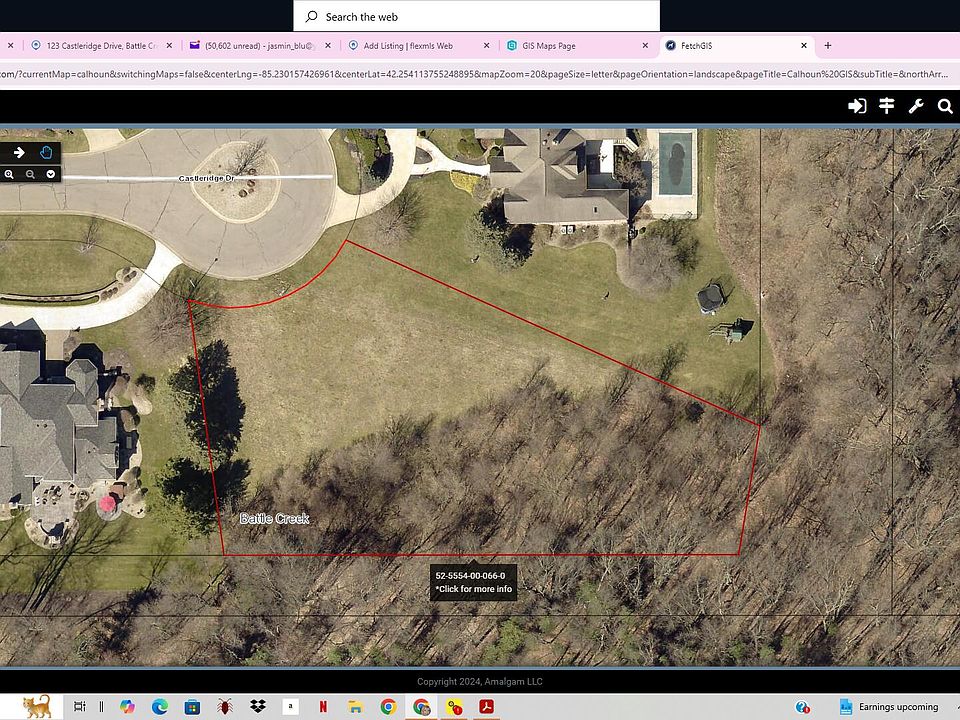Switch to the GIS Maps Page tab
Image resolution: width=960 pixels, height=720 pixels.
coord(578,45)
